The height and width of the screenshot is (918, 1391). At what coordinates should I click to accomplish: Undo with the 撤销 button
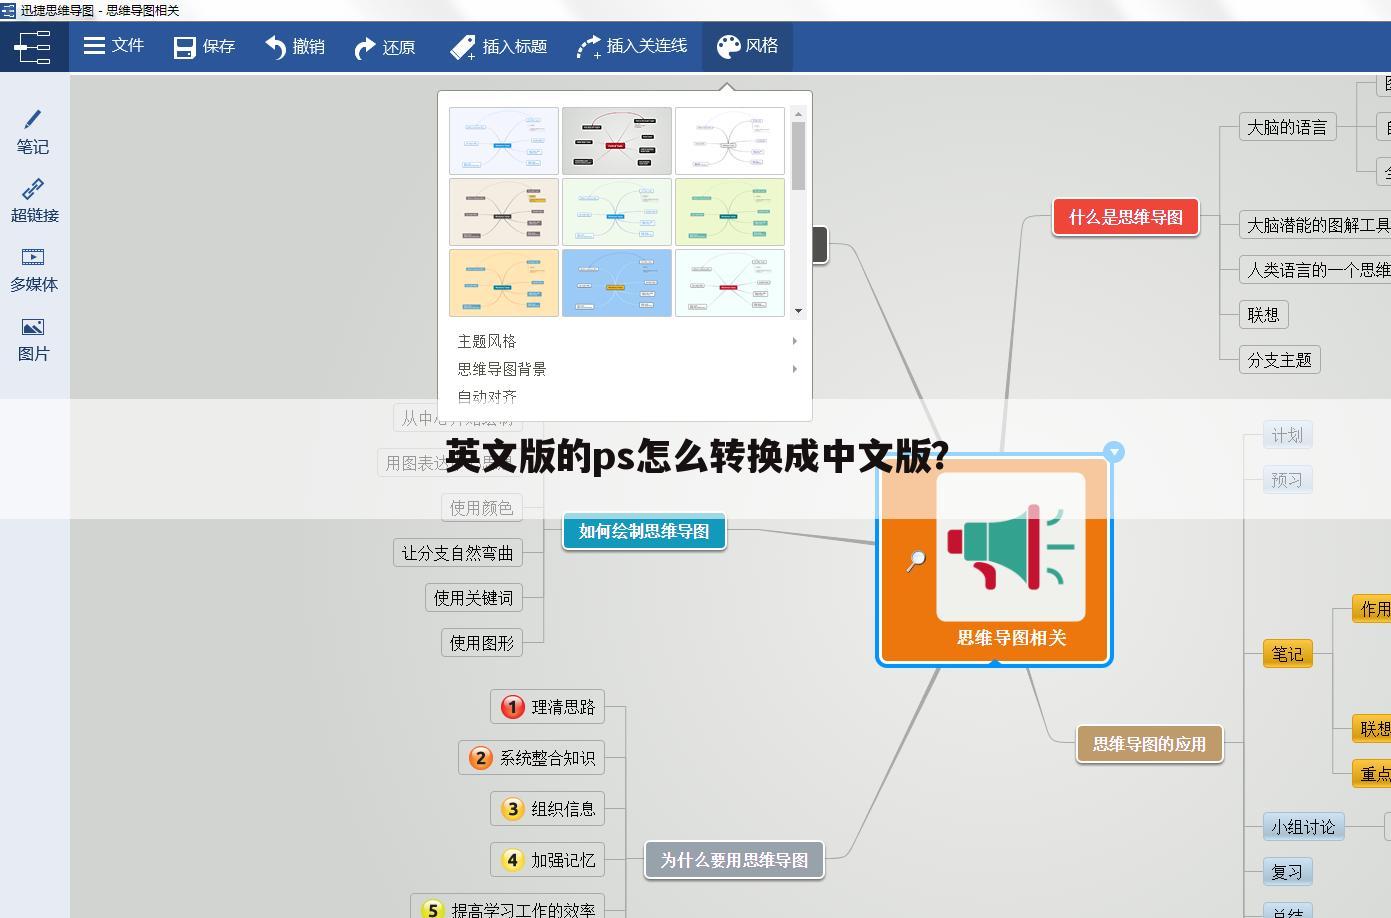point(295,47)
